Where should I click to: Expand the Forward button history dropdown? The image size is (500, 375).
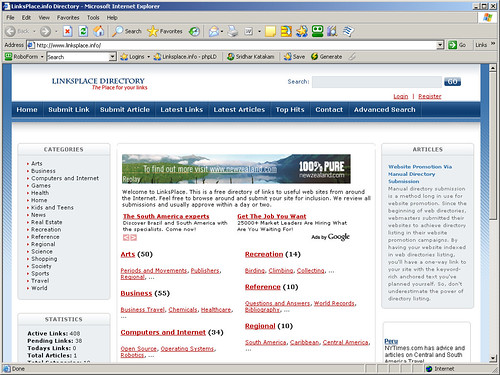(56, 32)
